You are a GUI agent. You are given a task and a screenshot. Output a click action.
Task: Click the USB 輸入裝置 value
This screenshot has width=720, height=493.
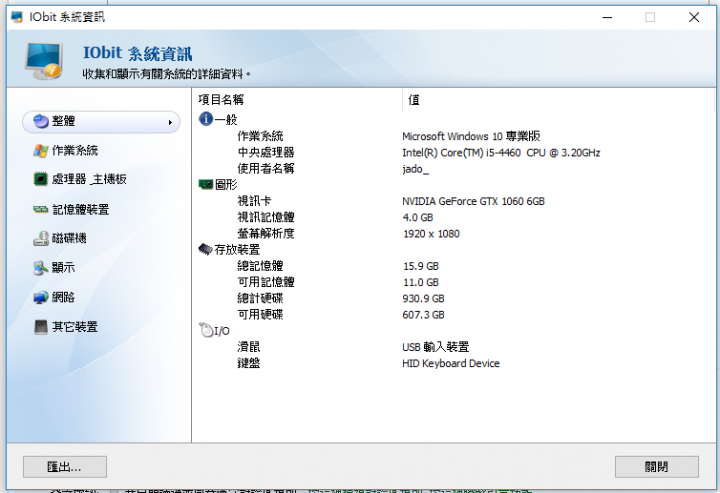tap(436, 347)
